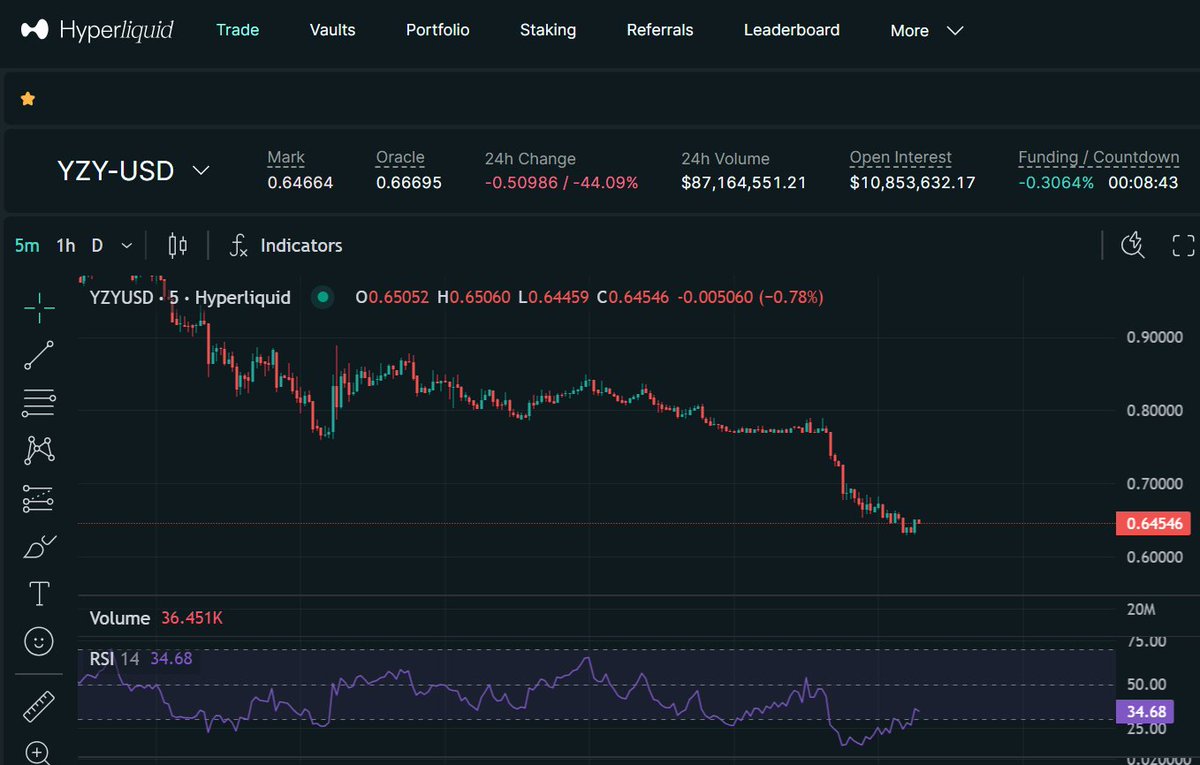Open the Indicators dialog

pos(286,245)
